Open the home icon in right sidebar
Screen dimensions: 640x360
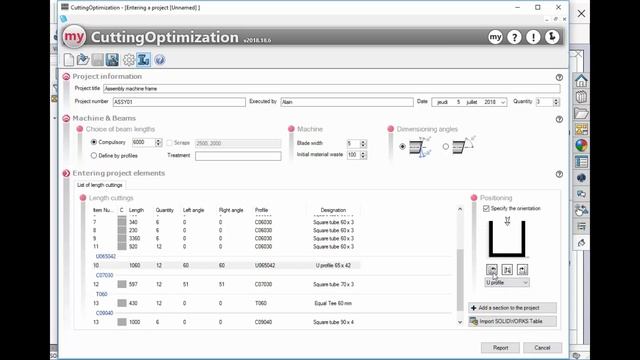click(x=581, y=80)
